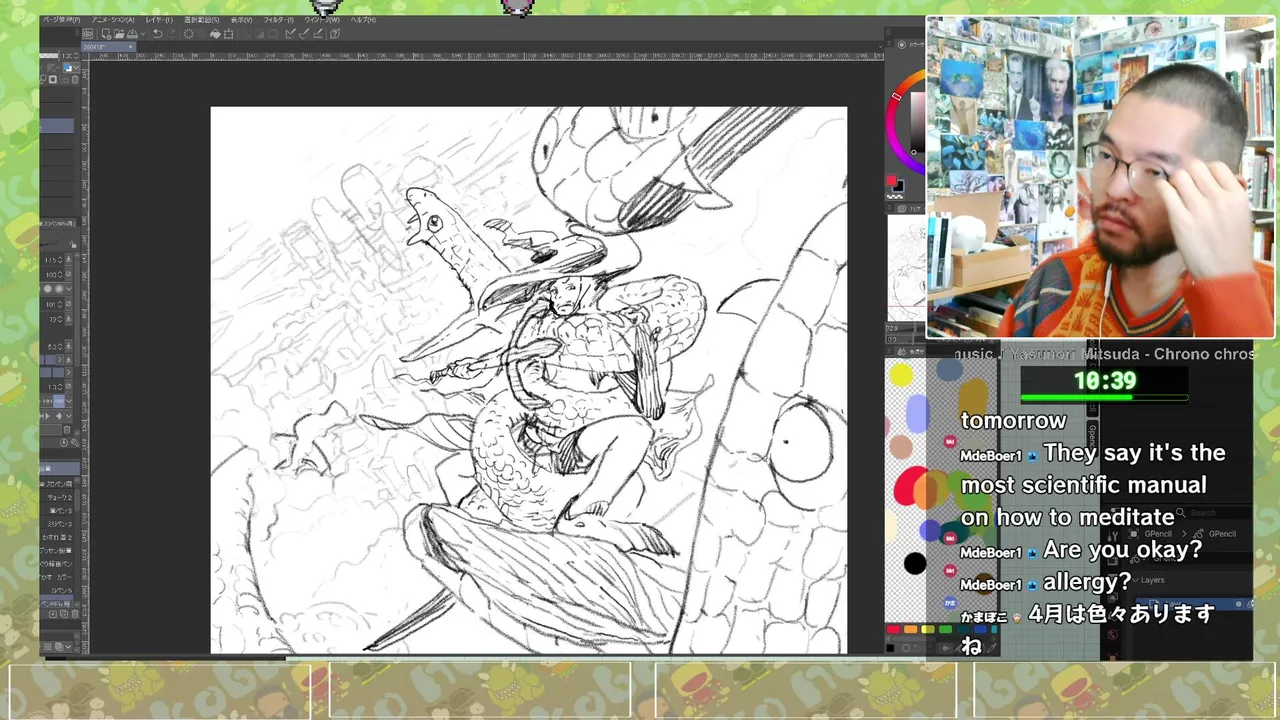Open the レイヤー(L) menu
1280x720 pixels.
[159, 20]
